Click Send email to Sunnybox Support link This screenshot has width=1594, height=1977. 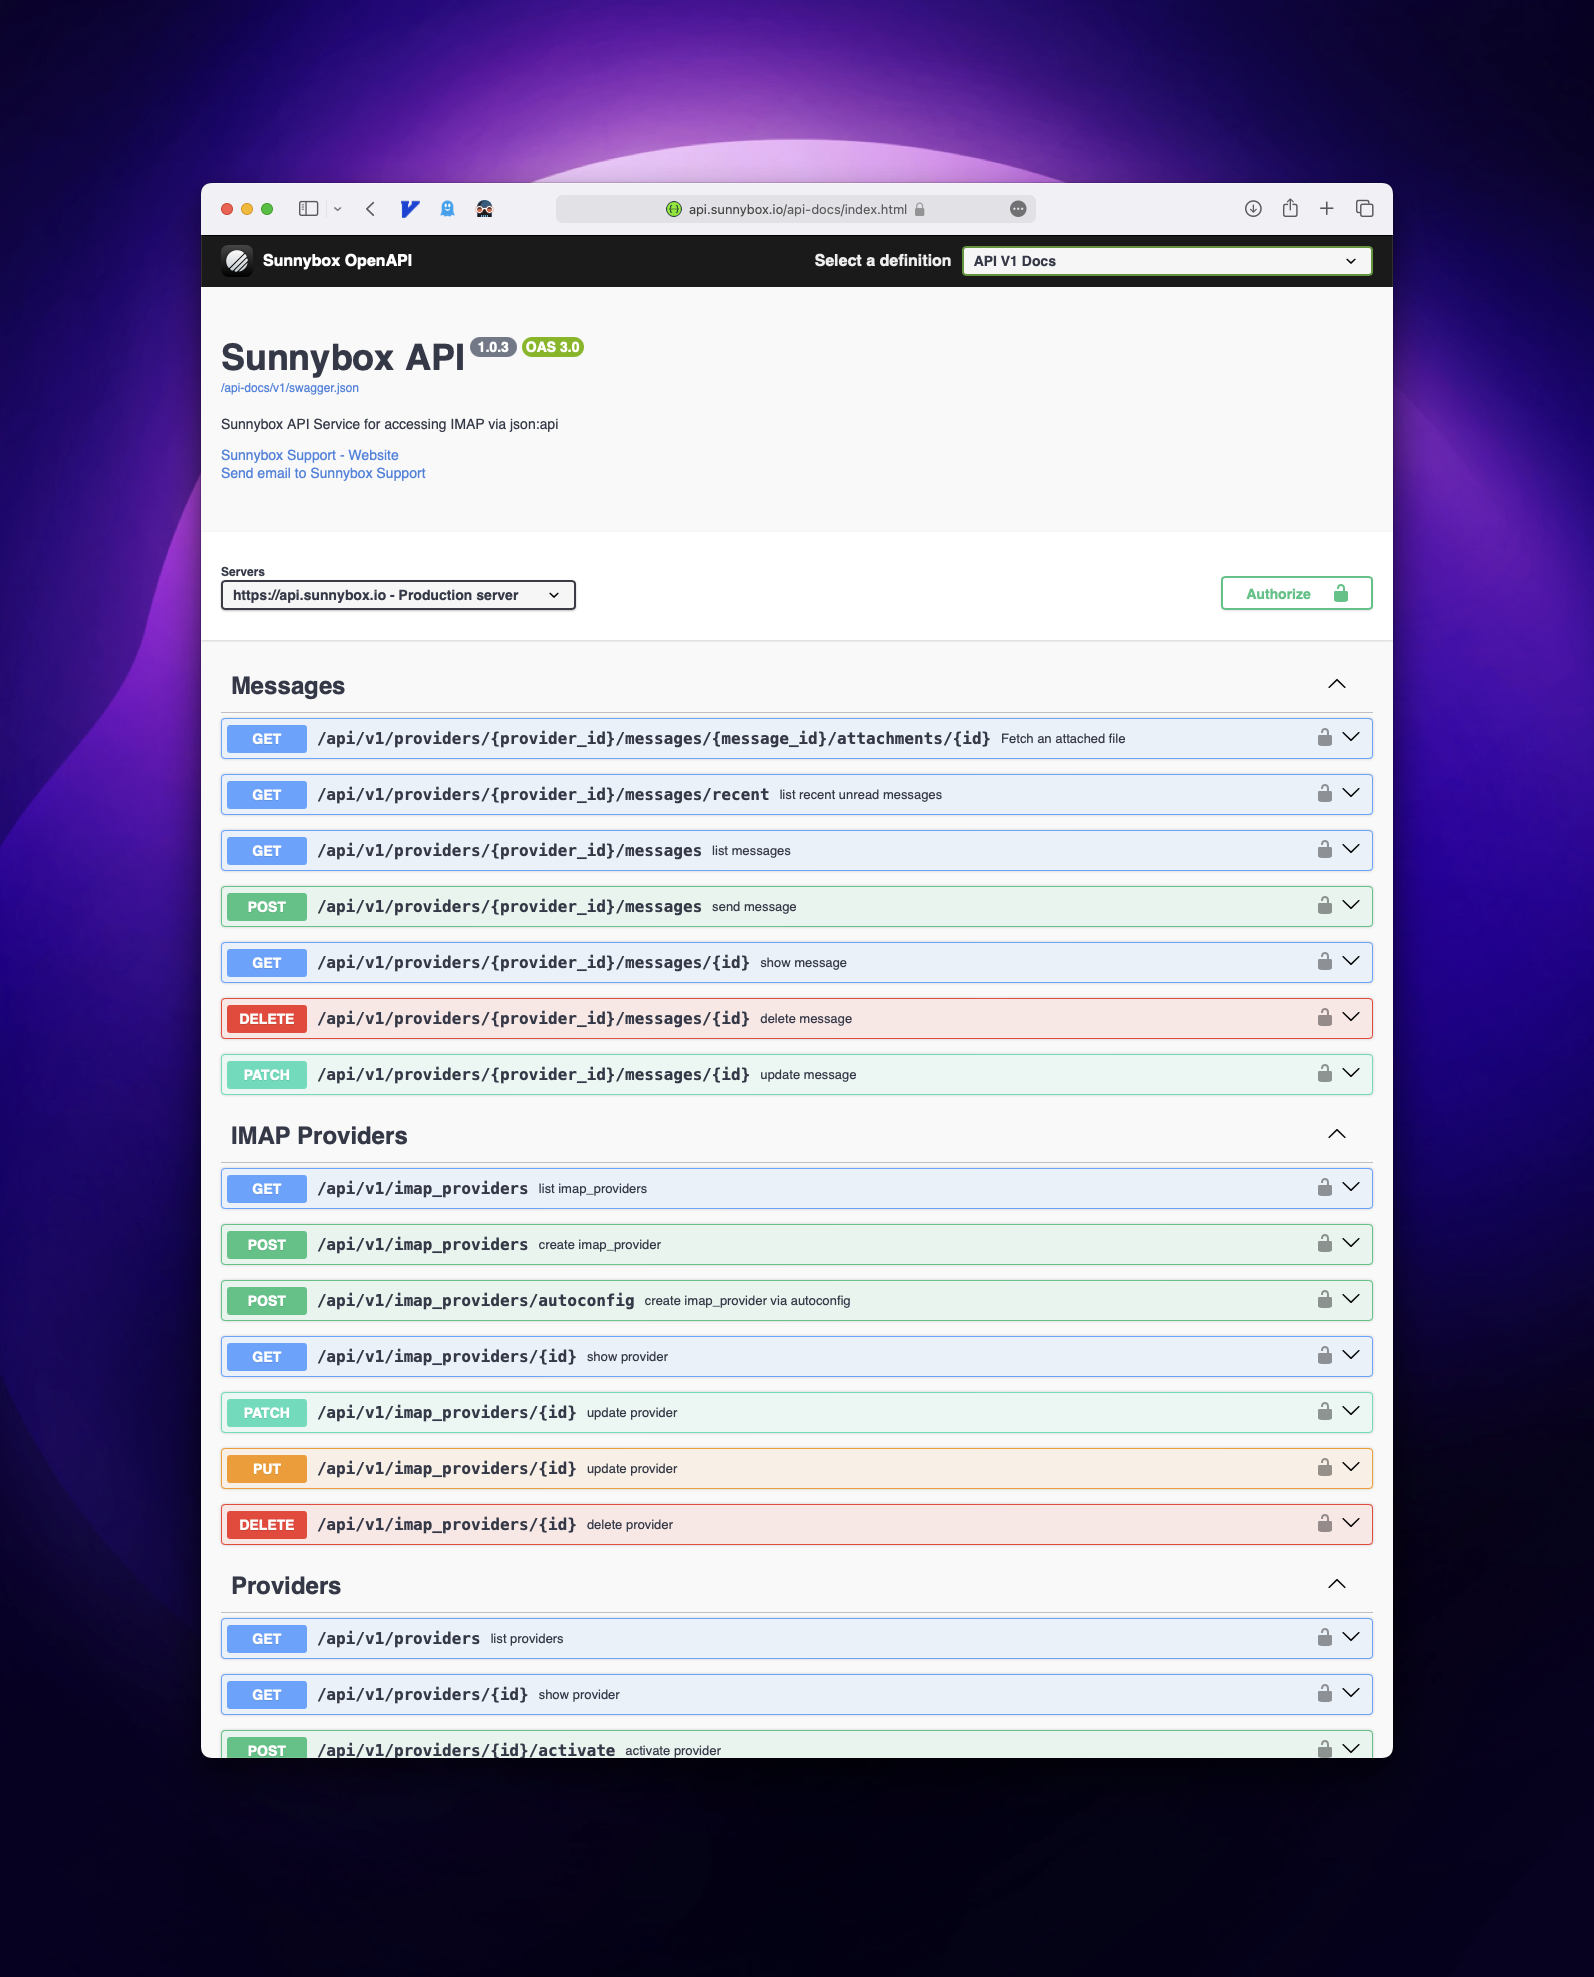(x=323, y=473)
